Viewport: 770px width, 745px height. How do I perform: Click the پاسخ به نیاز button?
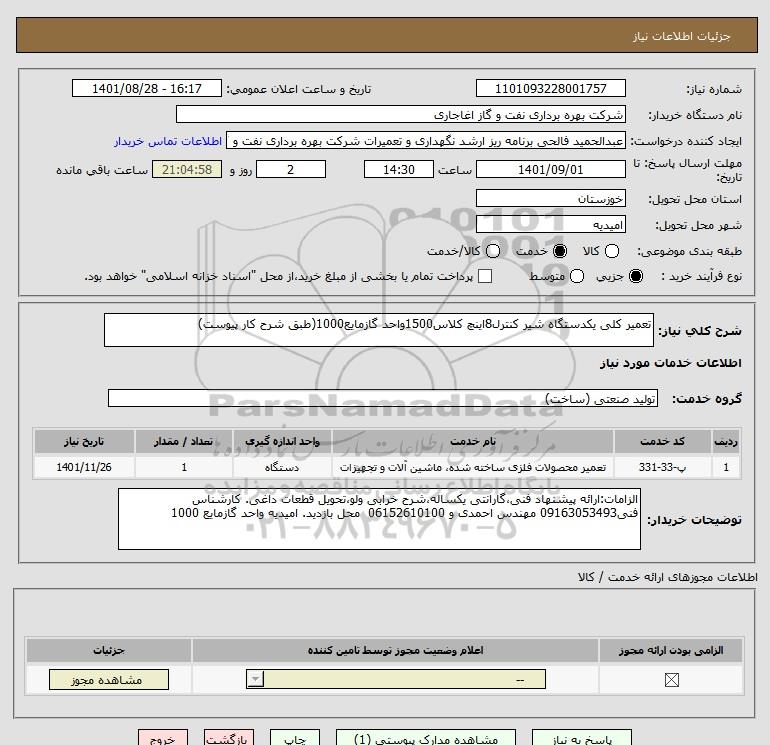[x=582, y=739]
